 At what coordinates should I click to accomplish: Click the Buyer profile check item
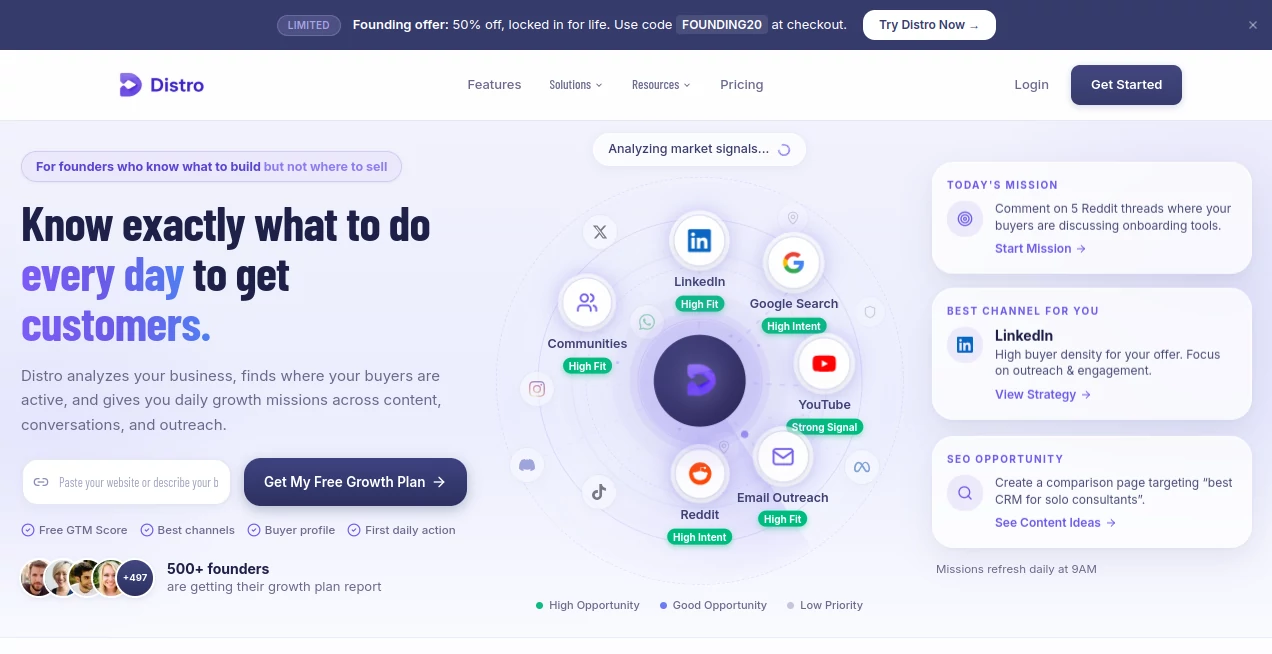click(291, 530)
